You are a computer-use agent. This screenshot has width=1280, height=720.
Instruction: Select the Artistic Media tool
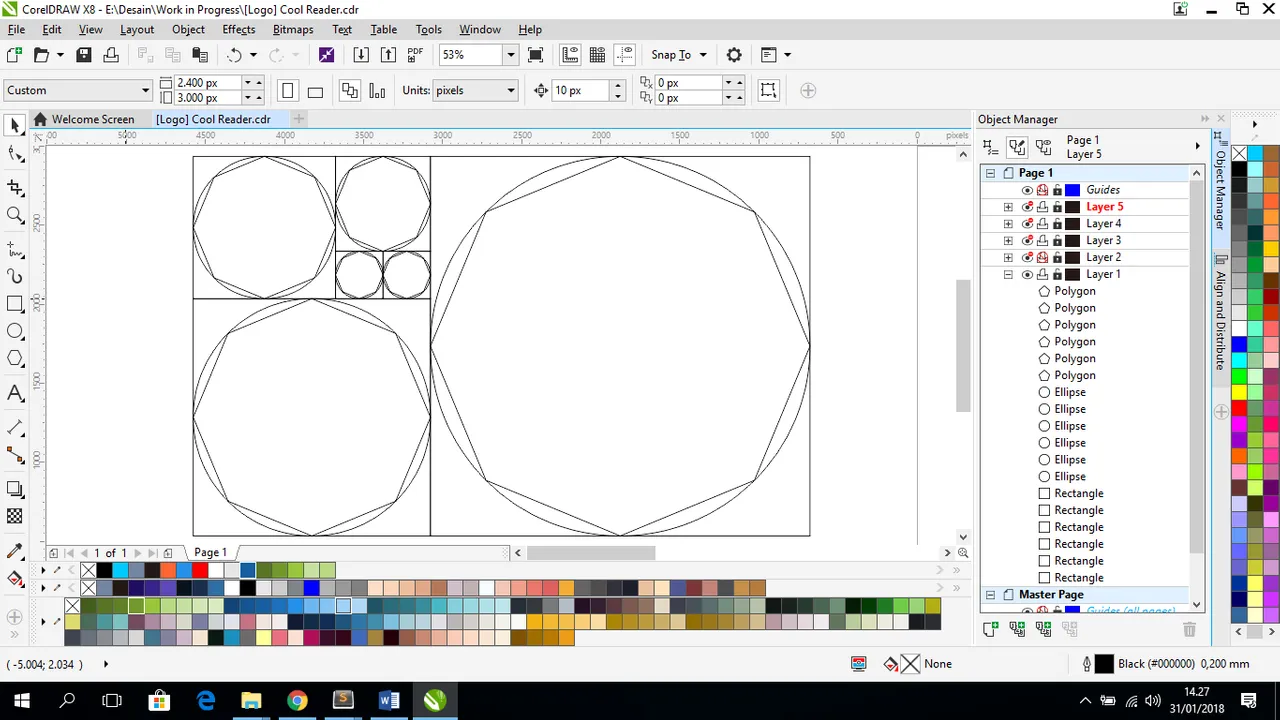(x=15, y=276)
